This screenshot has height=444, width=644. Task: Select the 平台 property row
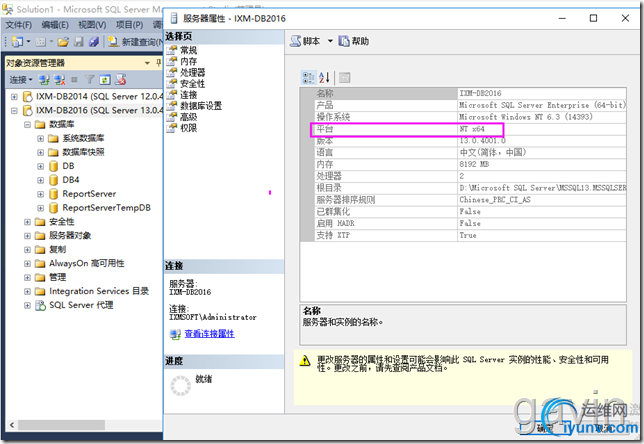(x=470, y=129)
